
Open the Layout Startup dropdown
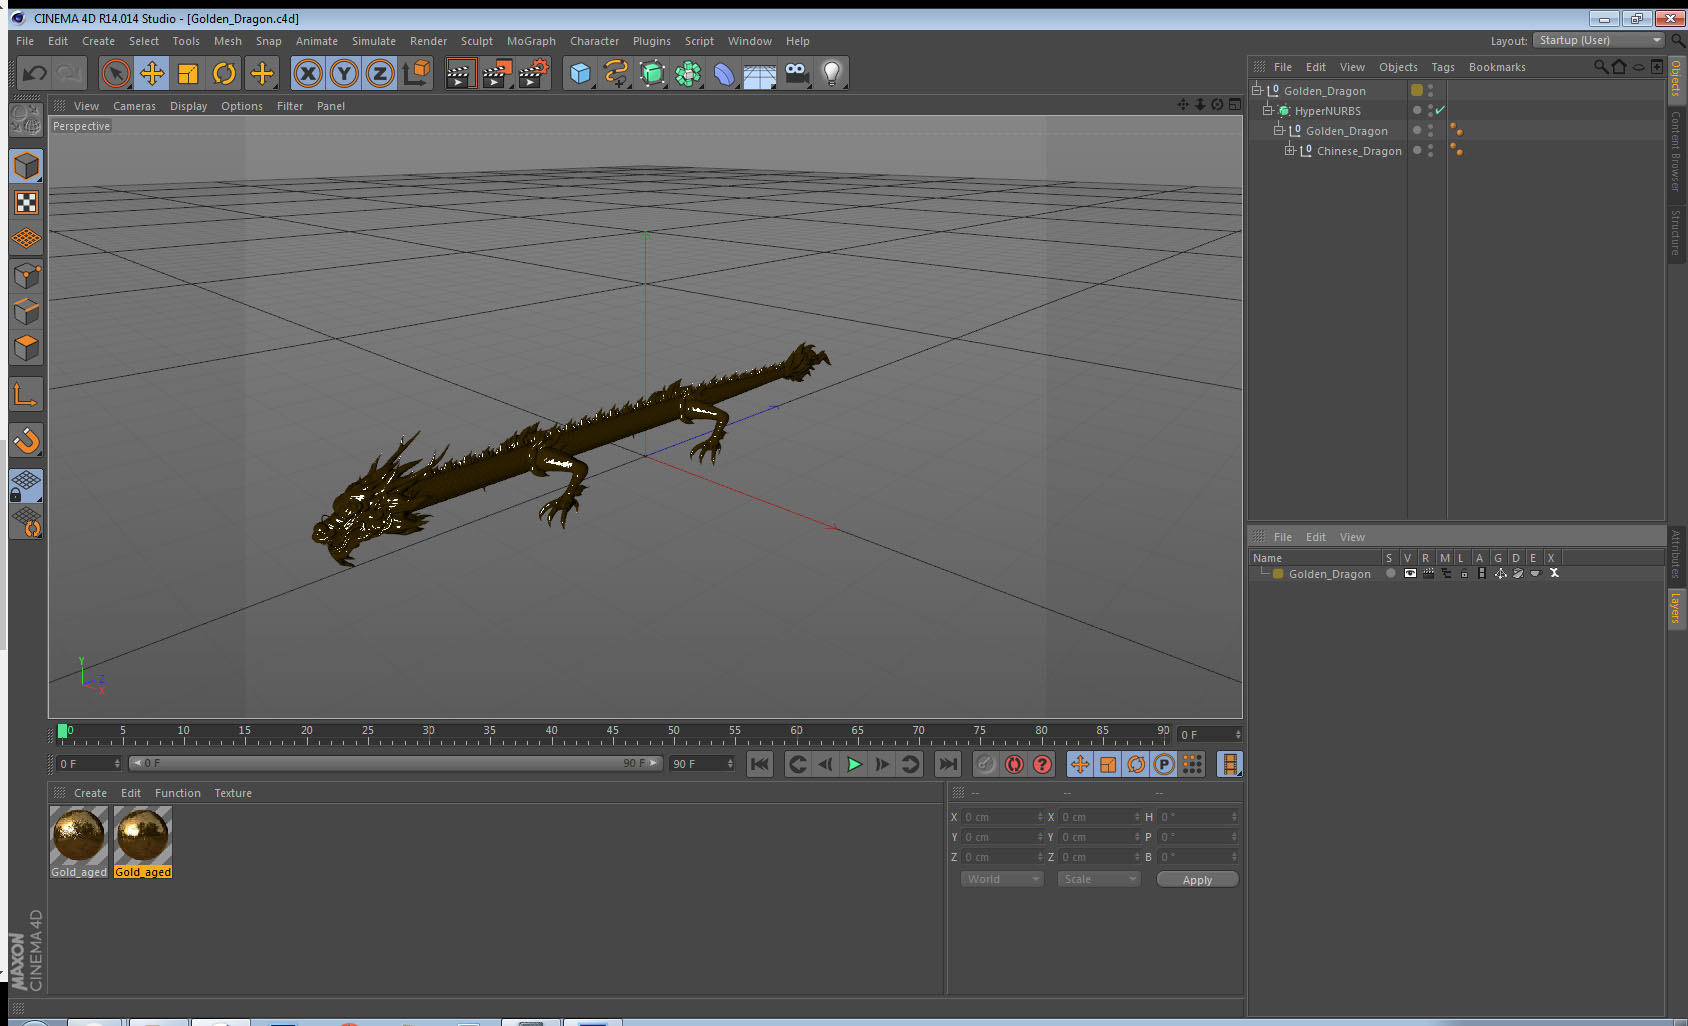1599,40
